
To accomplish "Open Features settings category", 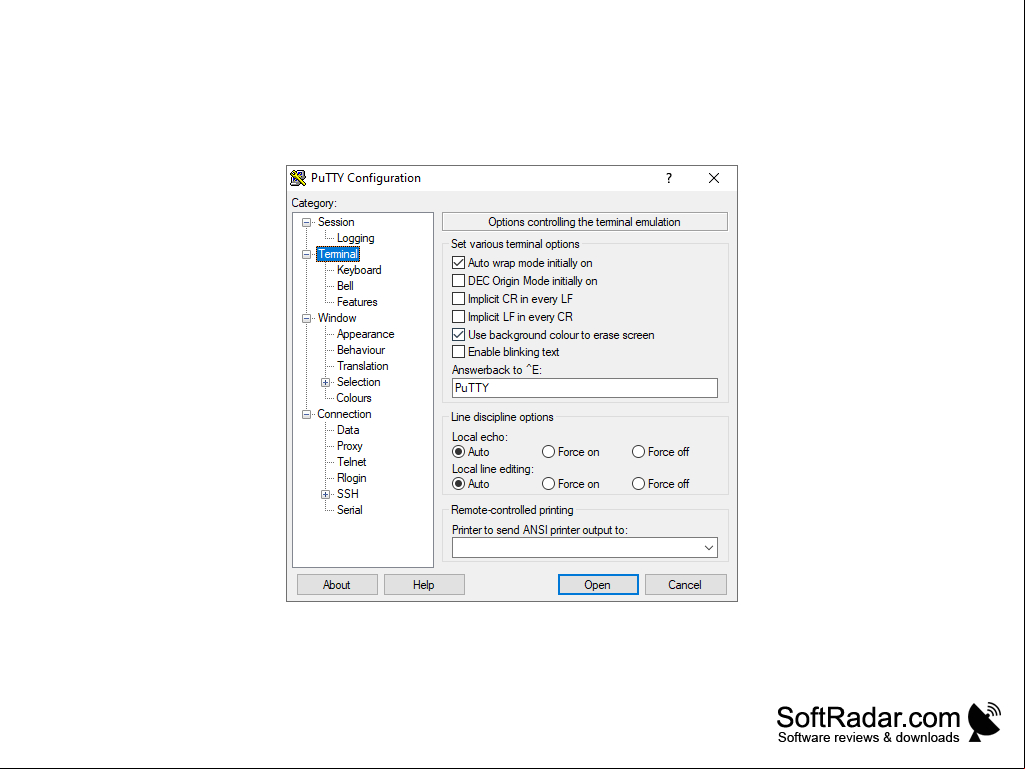I will pyautogui.click(x=357, y=302).
